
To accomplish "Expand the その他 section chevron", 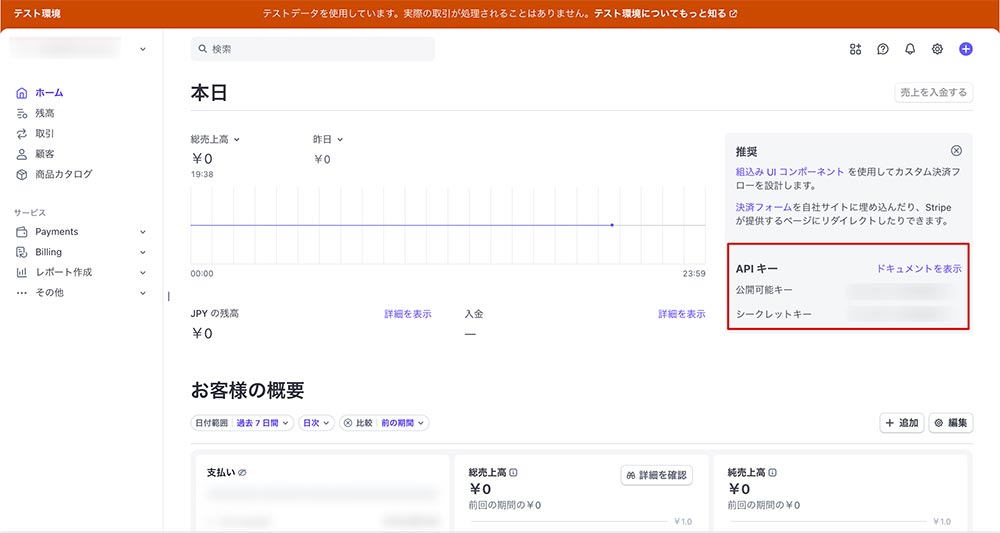I will 143,293.
